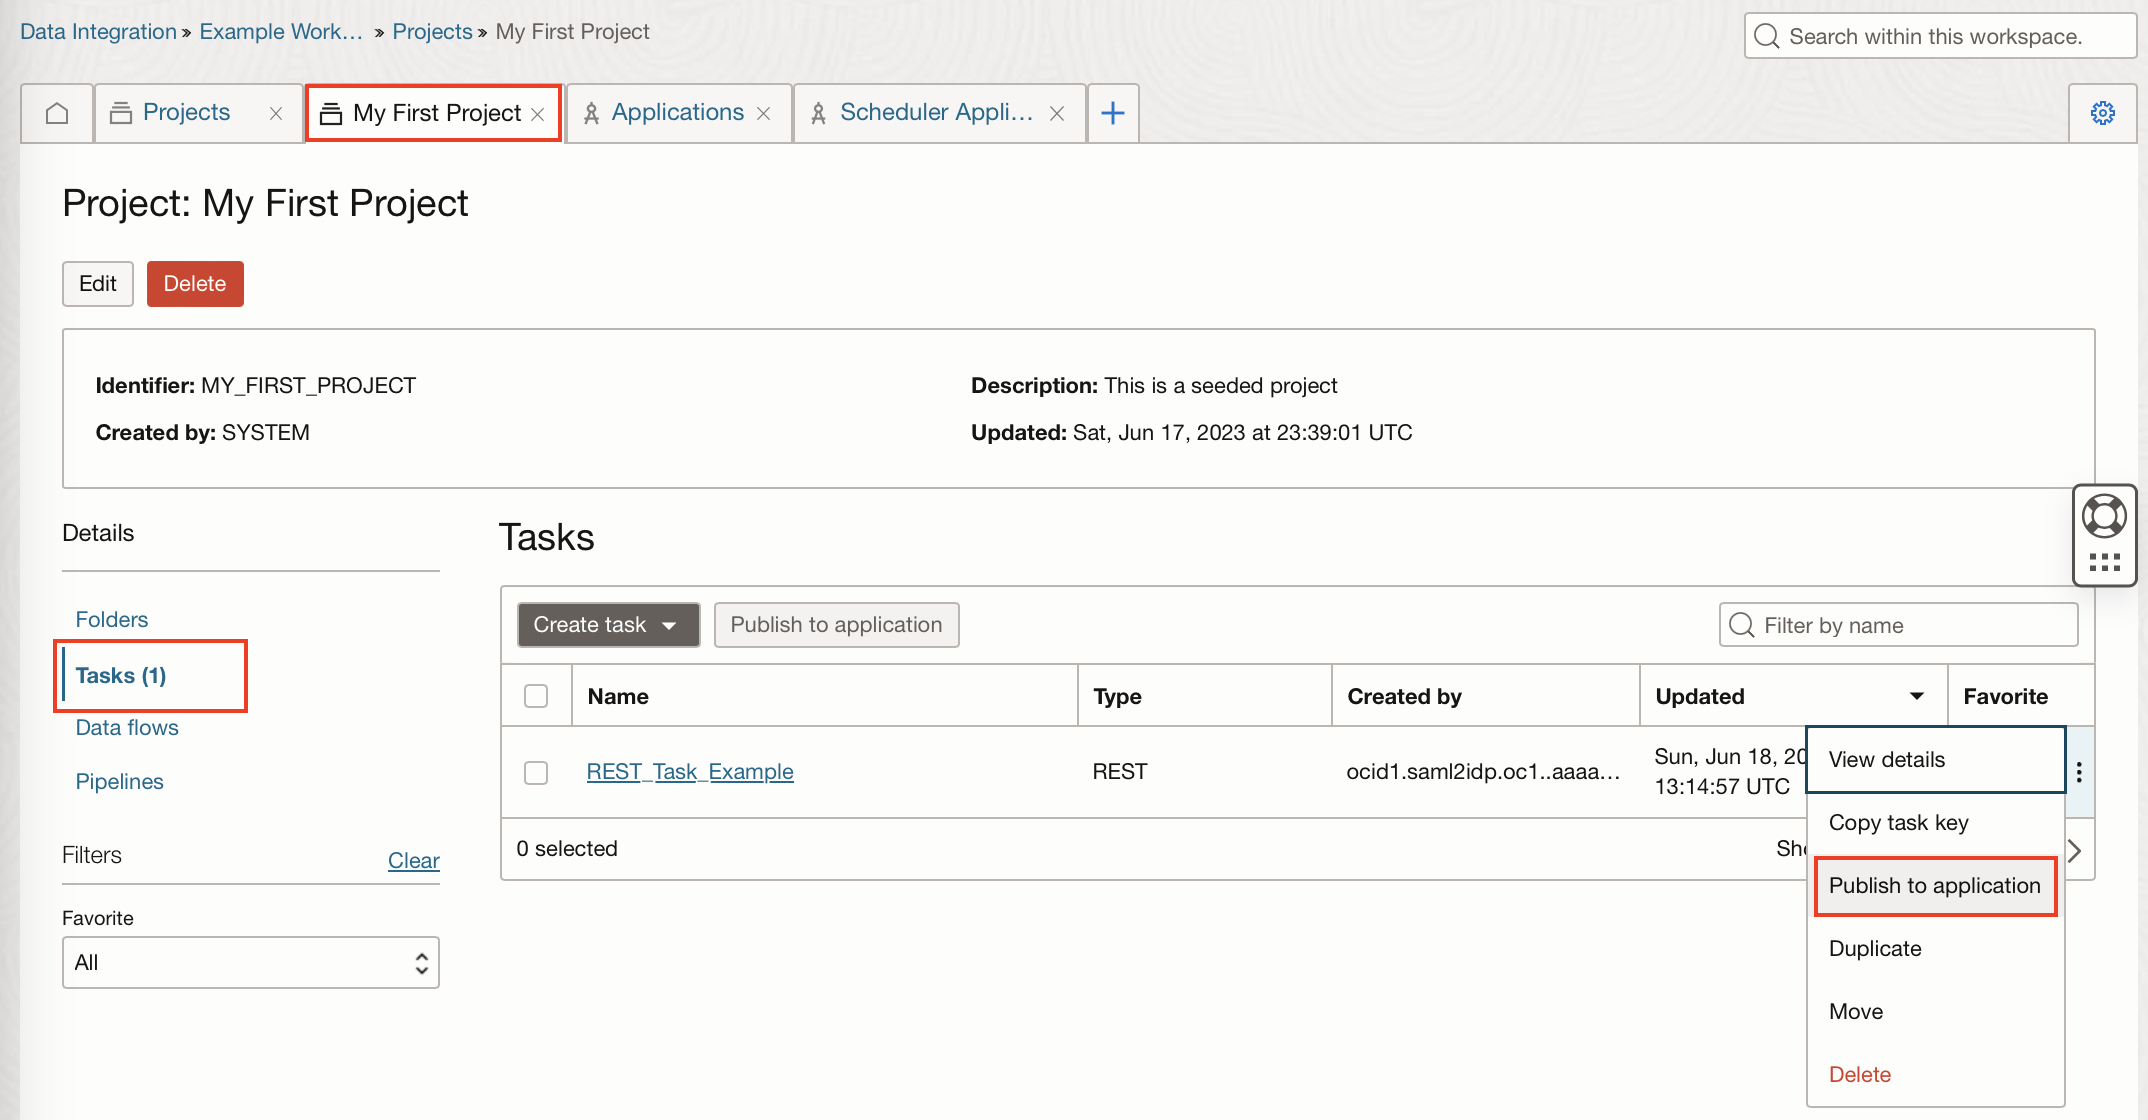Image resolution: width=2148 pixels, height=1120 pixels.
Task: Switch to the Applications tab
Action: [677, 113]
